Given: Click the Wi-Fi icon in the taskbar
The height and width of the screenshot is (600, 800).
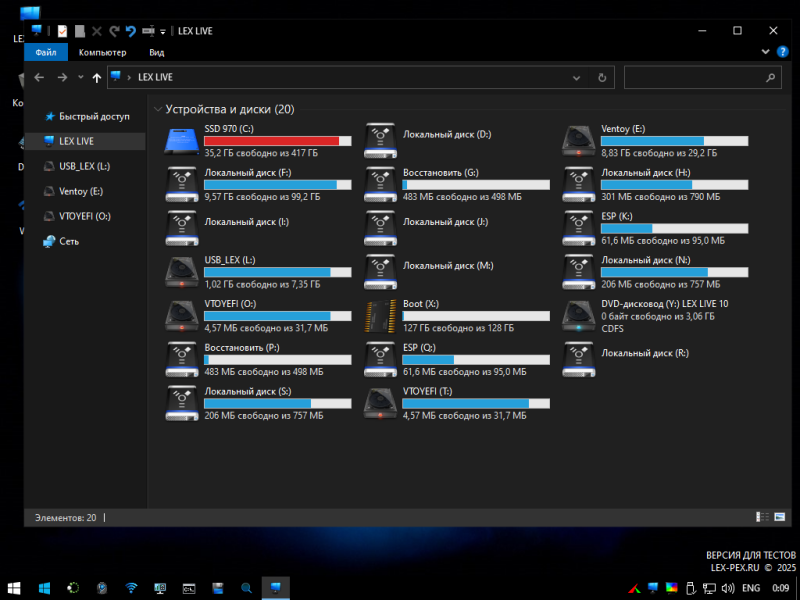Looking at the screenshot, I should click(131, 587).
